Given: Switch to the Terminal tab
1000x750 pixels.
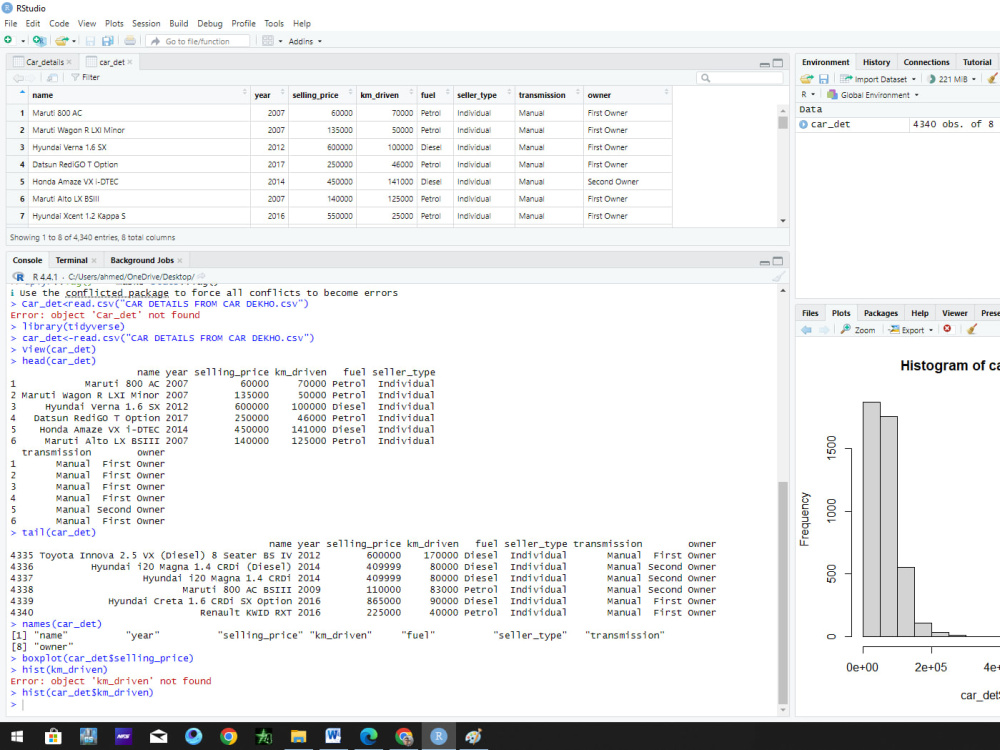Looking at the screenshot, I should coord(71,260).
